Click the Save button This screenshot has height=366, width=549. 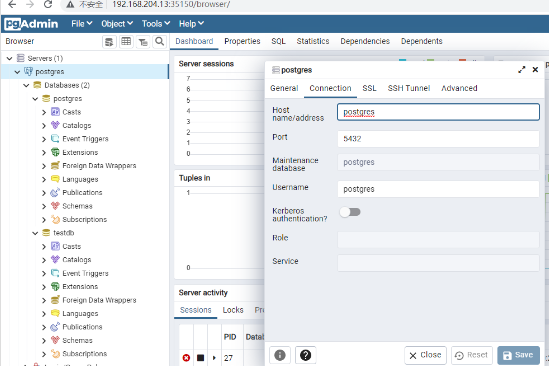pyautogui.click(x=519, y=355)
